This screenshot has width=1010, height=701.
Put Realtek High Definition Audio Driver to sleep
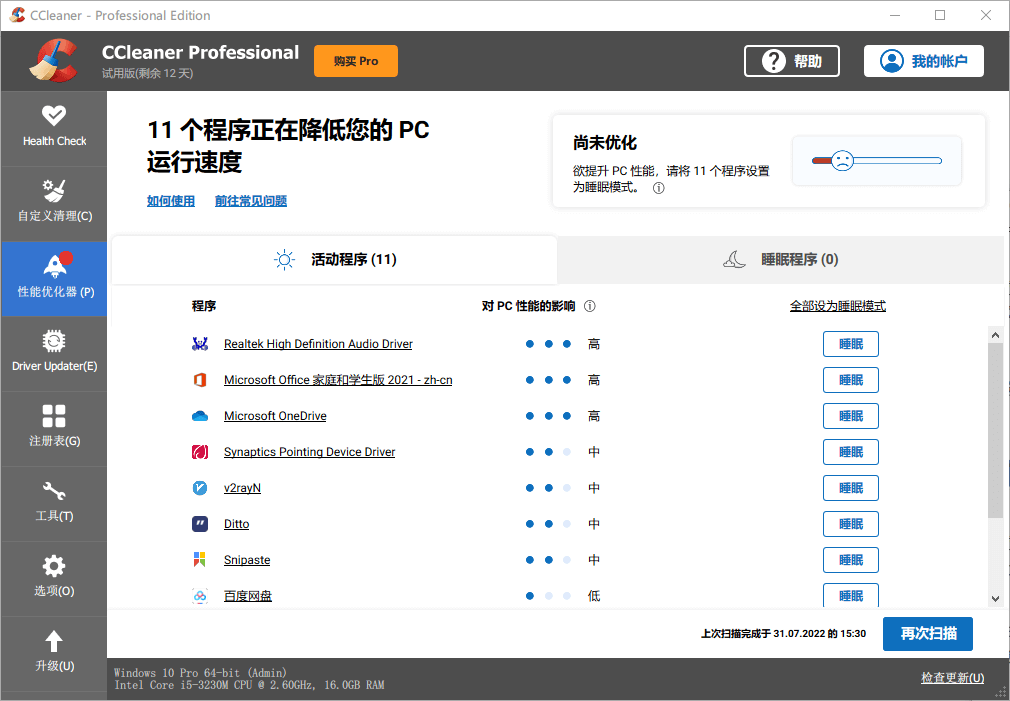(850, 344)
